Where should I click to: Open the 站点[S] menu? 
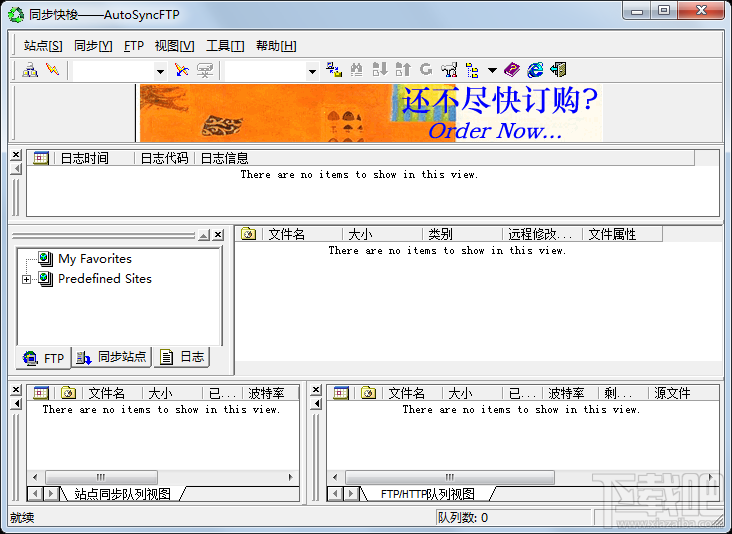(43, 46)
